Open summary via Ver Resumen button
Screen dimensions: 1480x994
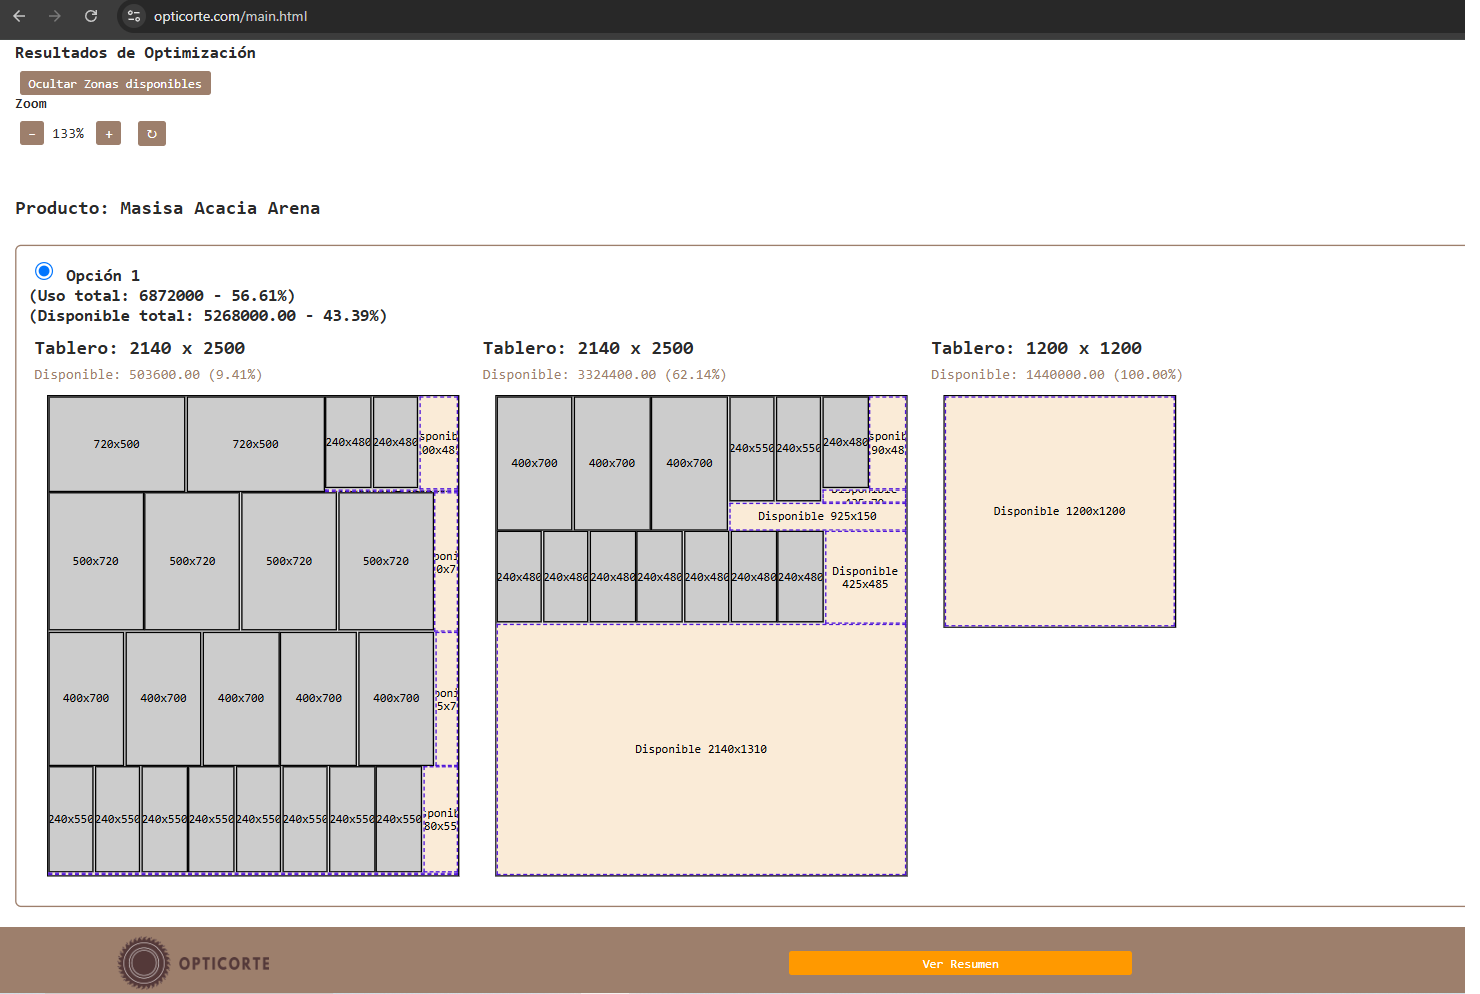click(x=960, y=963)
